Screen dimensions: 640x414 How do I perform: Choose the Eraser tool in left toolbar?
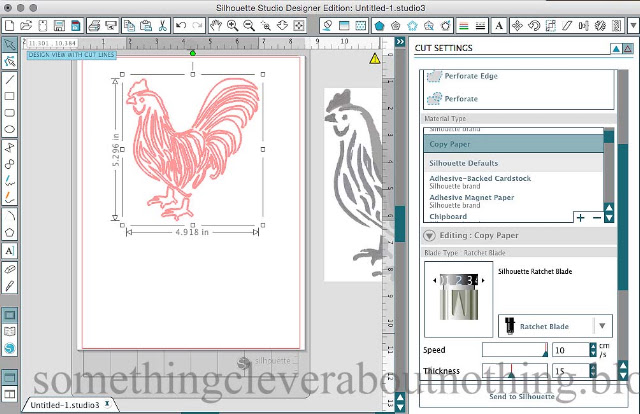pyautogui.click(x=9, y=269)
